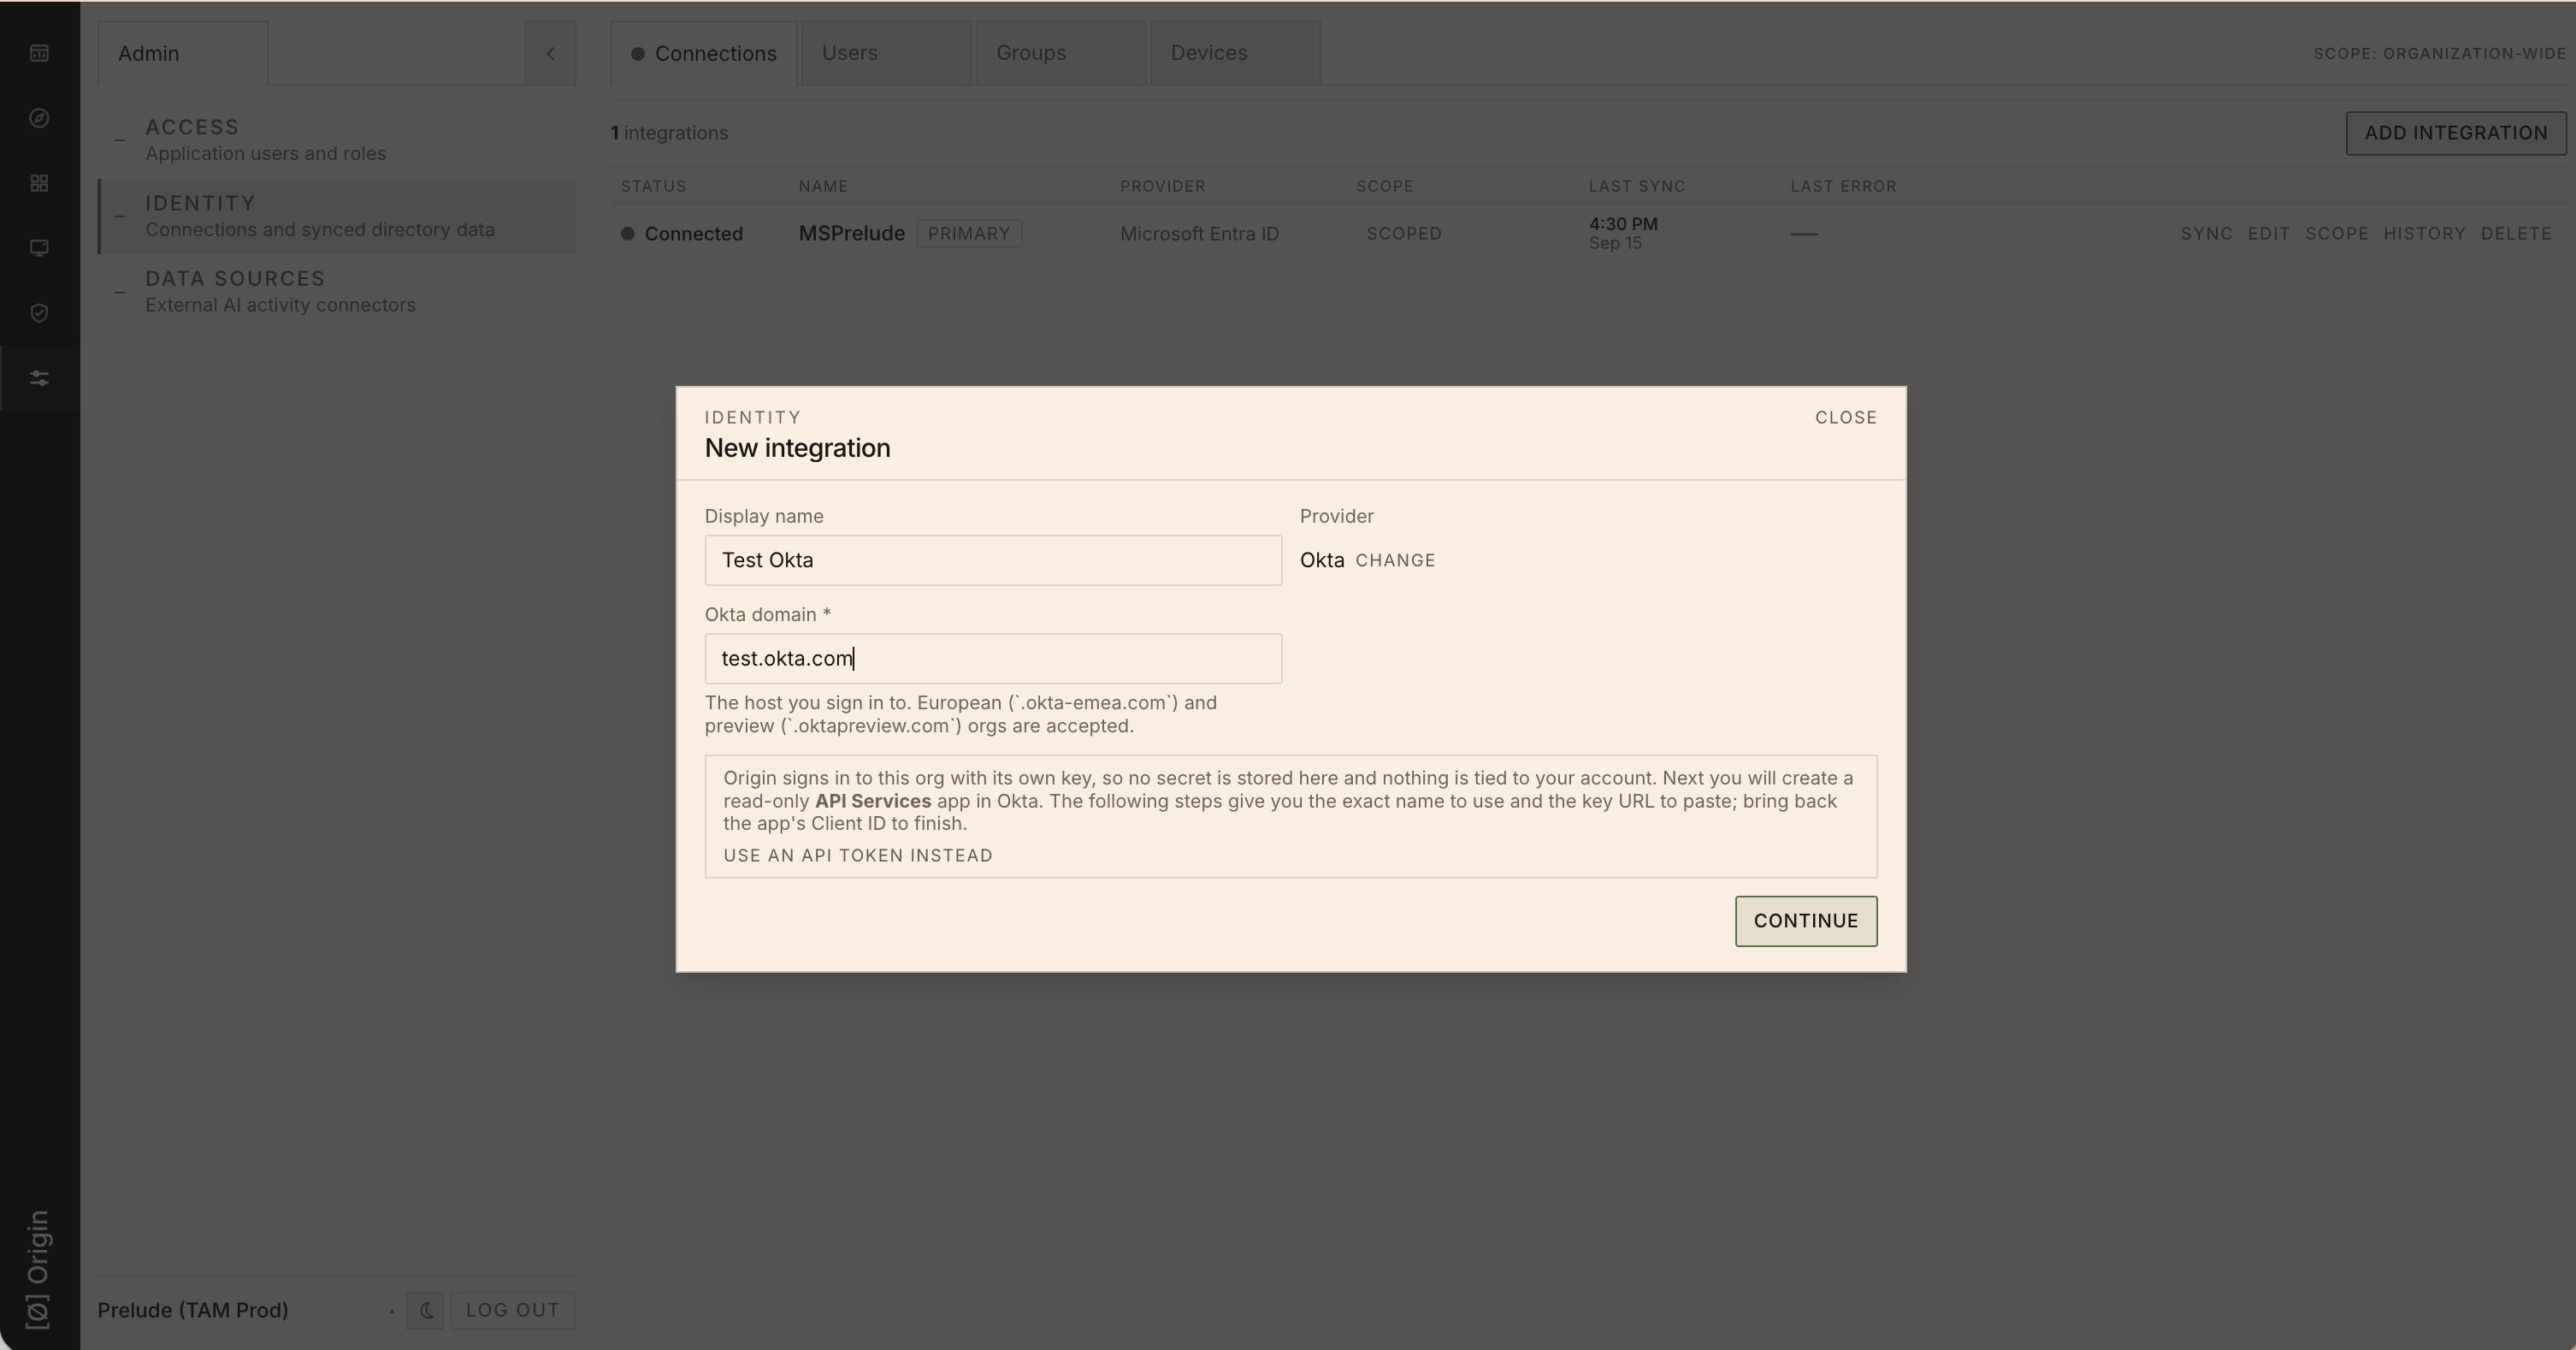The width and height of the screenshot is (2576, 1350).
Task: Open the monitor devices icon in sidebar
Action: click(39, 248)
